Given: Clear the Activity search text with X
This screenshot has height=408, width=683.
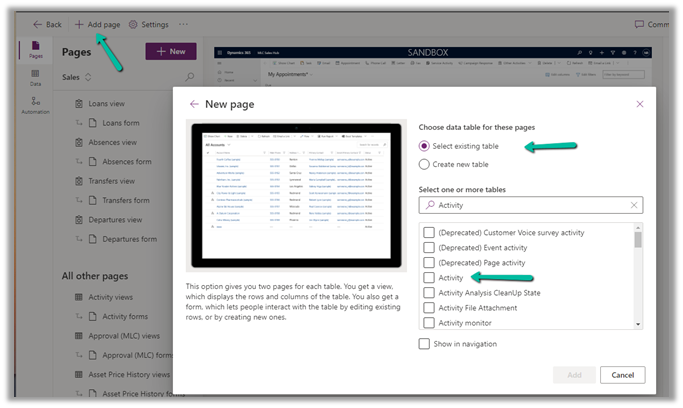Looking at the screenshot, I should point(634,204).
